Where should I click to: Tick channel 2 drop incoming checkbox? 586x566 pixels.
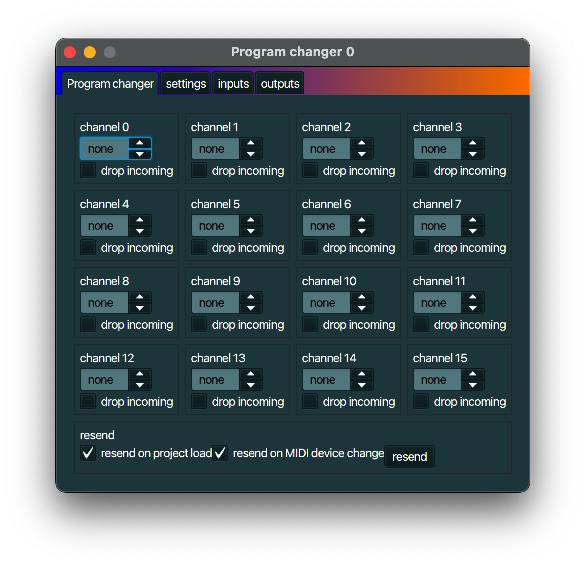tap(310, 170)
